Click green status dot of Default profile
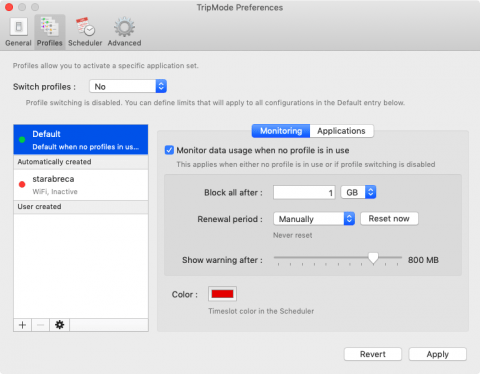The image size is (480, 374). click(x=22, y=140)
